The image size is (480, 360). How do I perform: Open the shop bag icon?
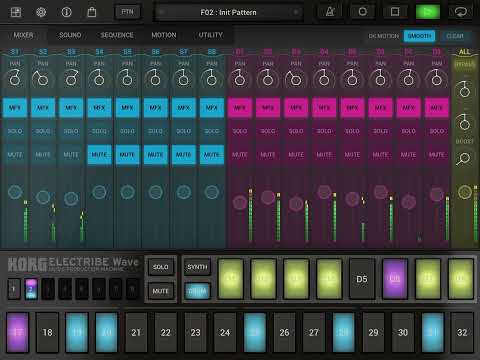pyautogui.click(x=92, y=12)
